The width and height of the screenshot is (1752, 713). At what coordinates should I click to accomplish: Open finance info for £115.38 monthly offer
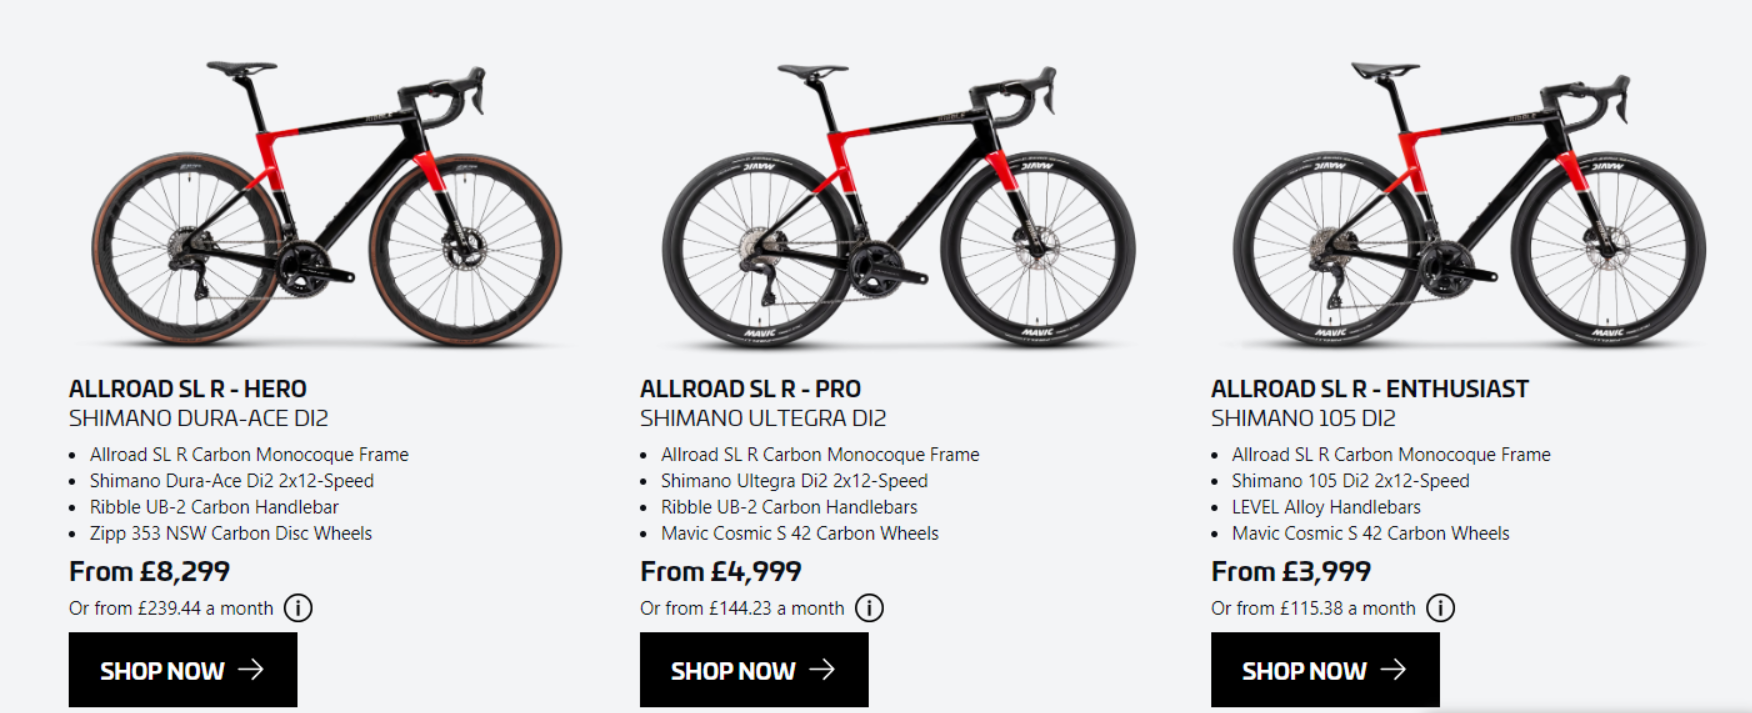point(1440,608)
